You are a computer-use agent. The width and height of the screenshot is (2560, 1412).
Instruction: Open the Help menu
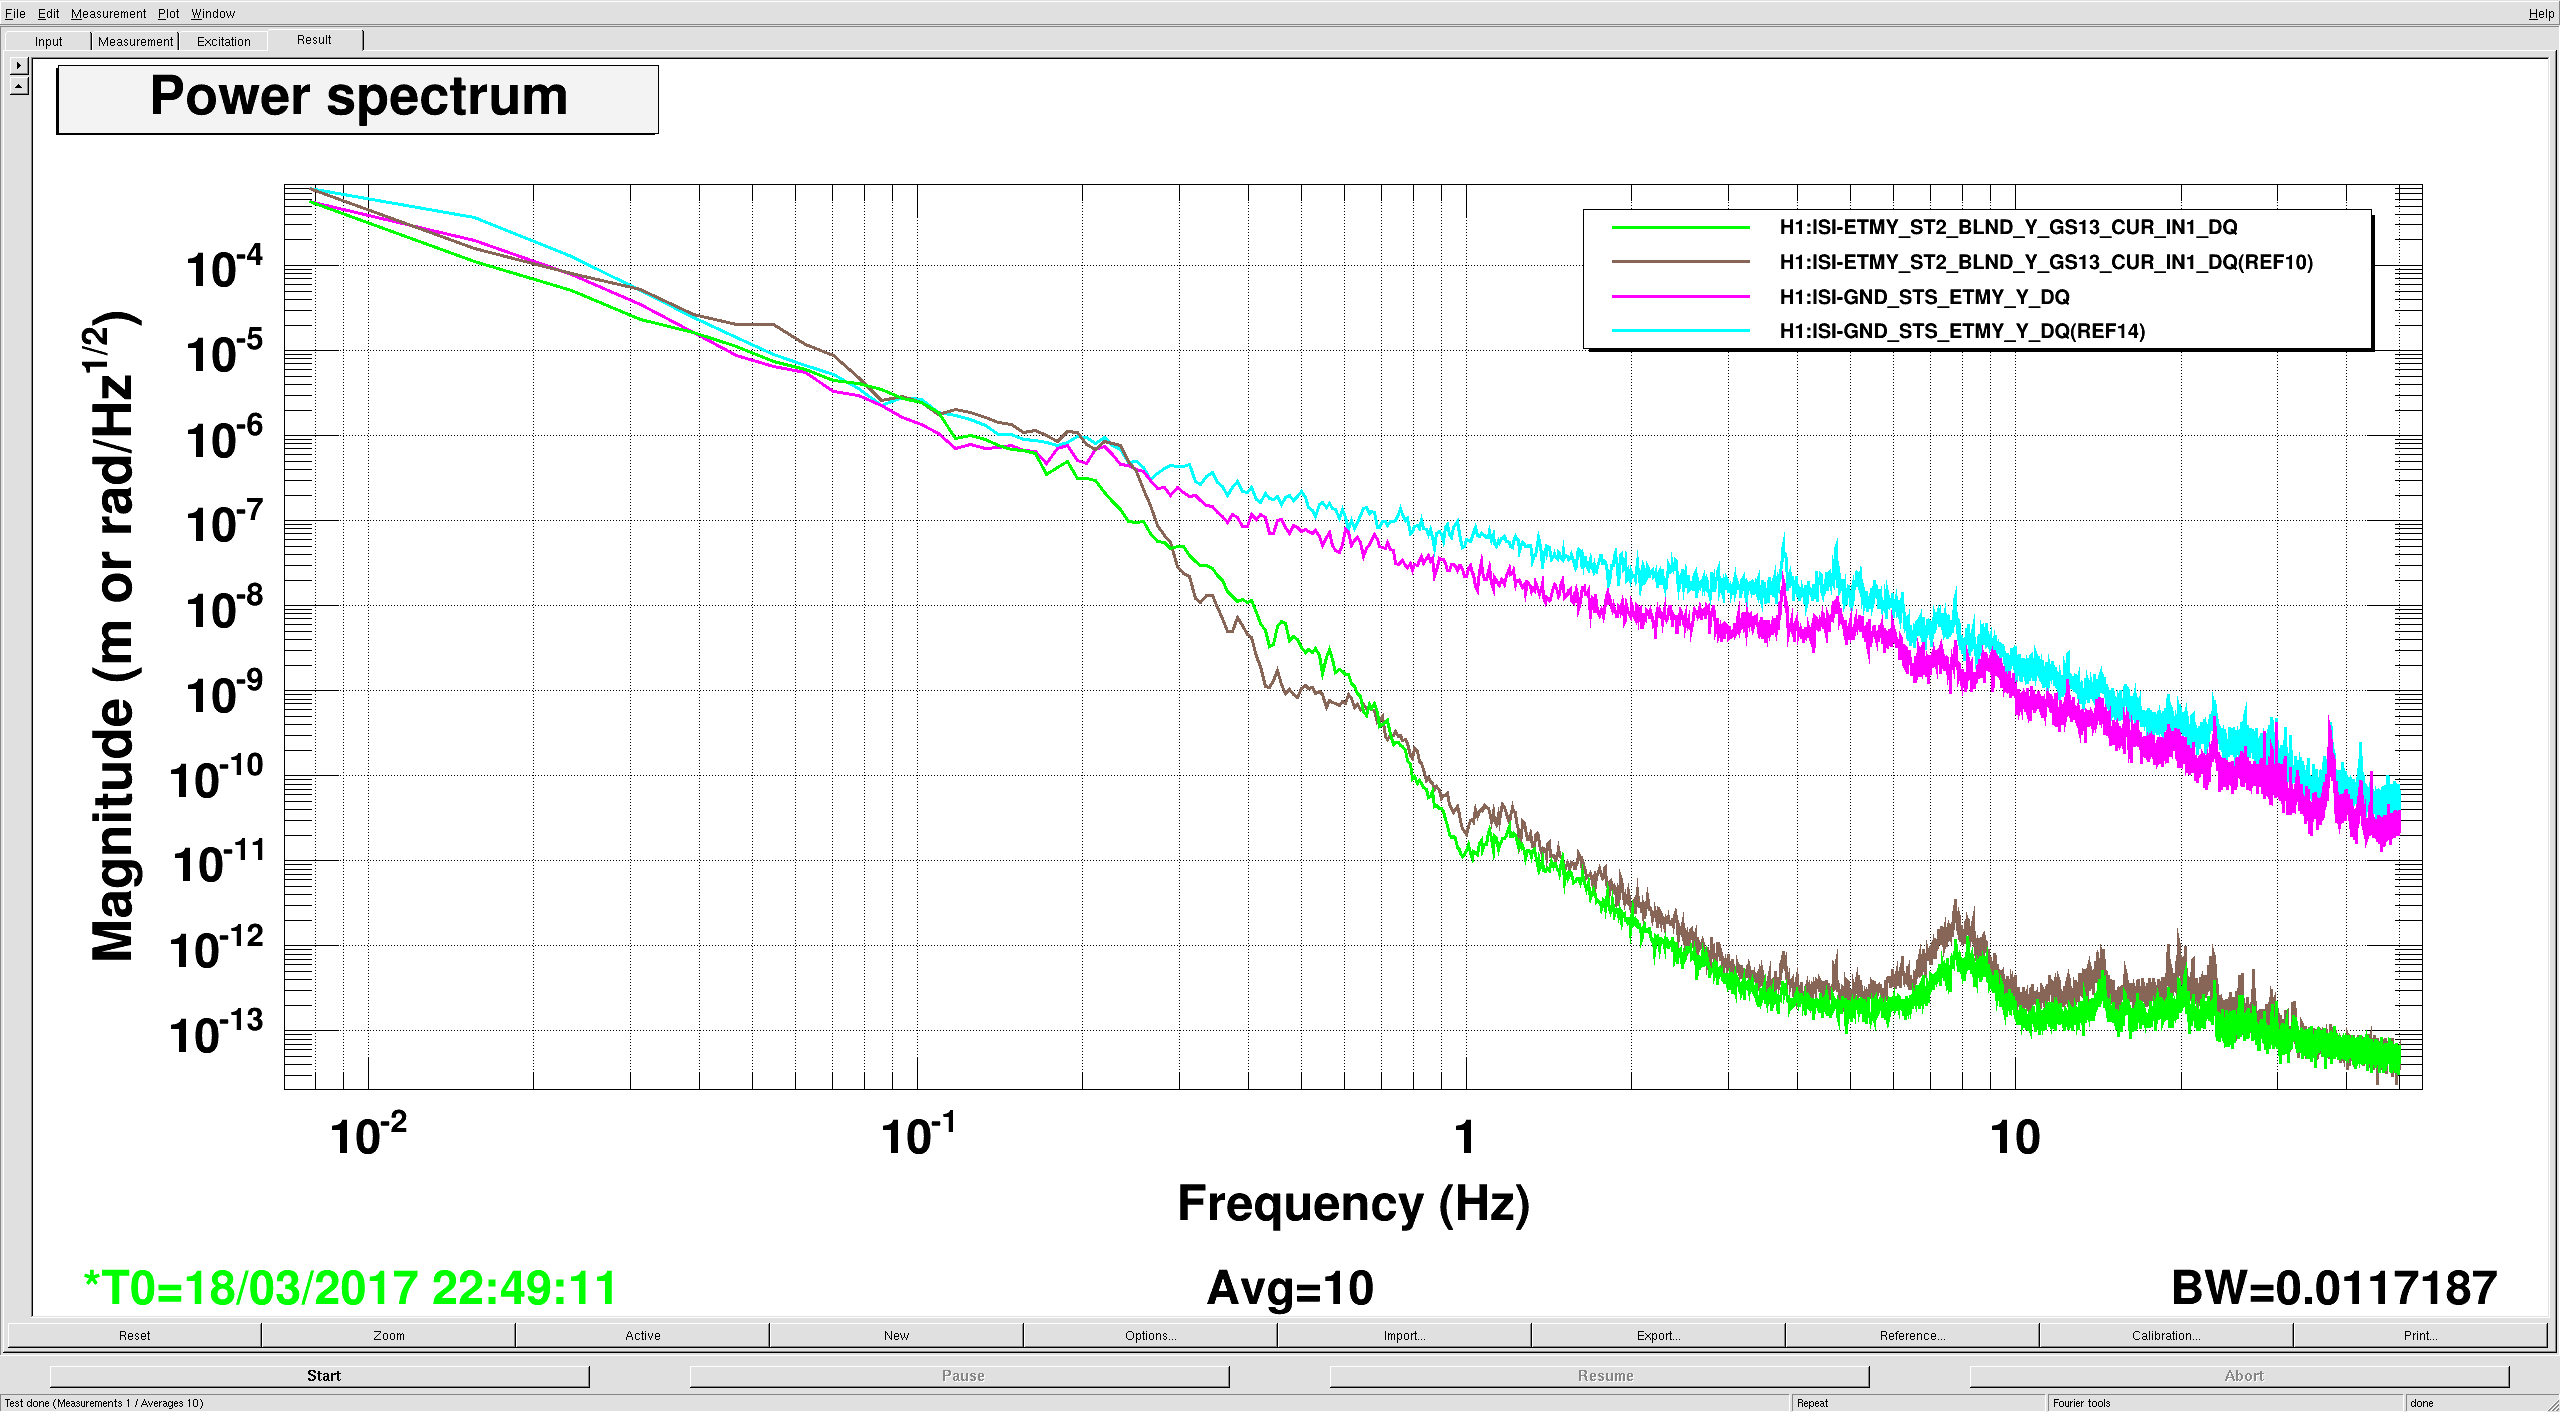coord(2541,13)
